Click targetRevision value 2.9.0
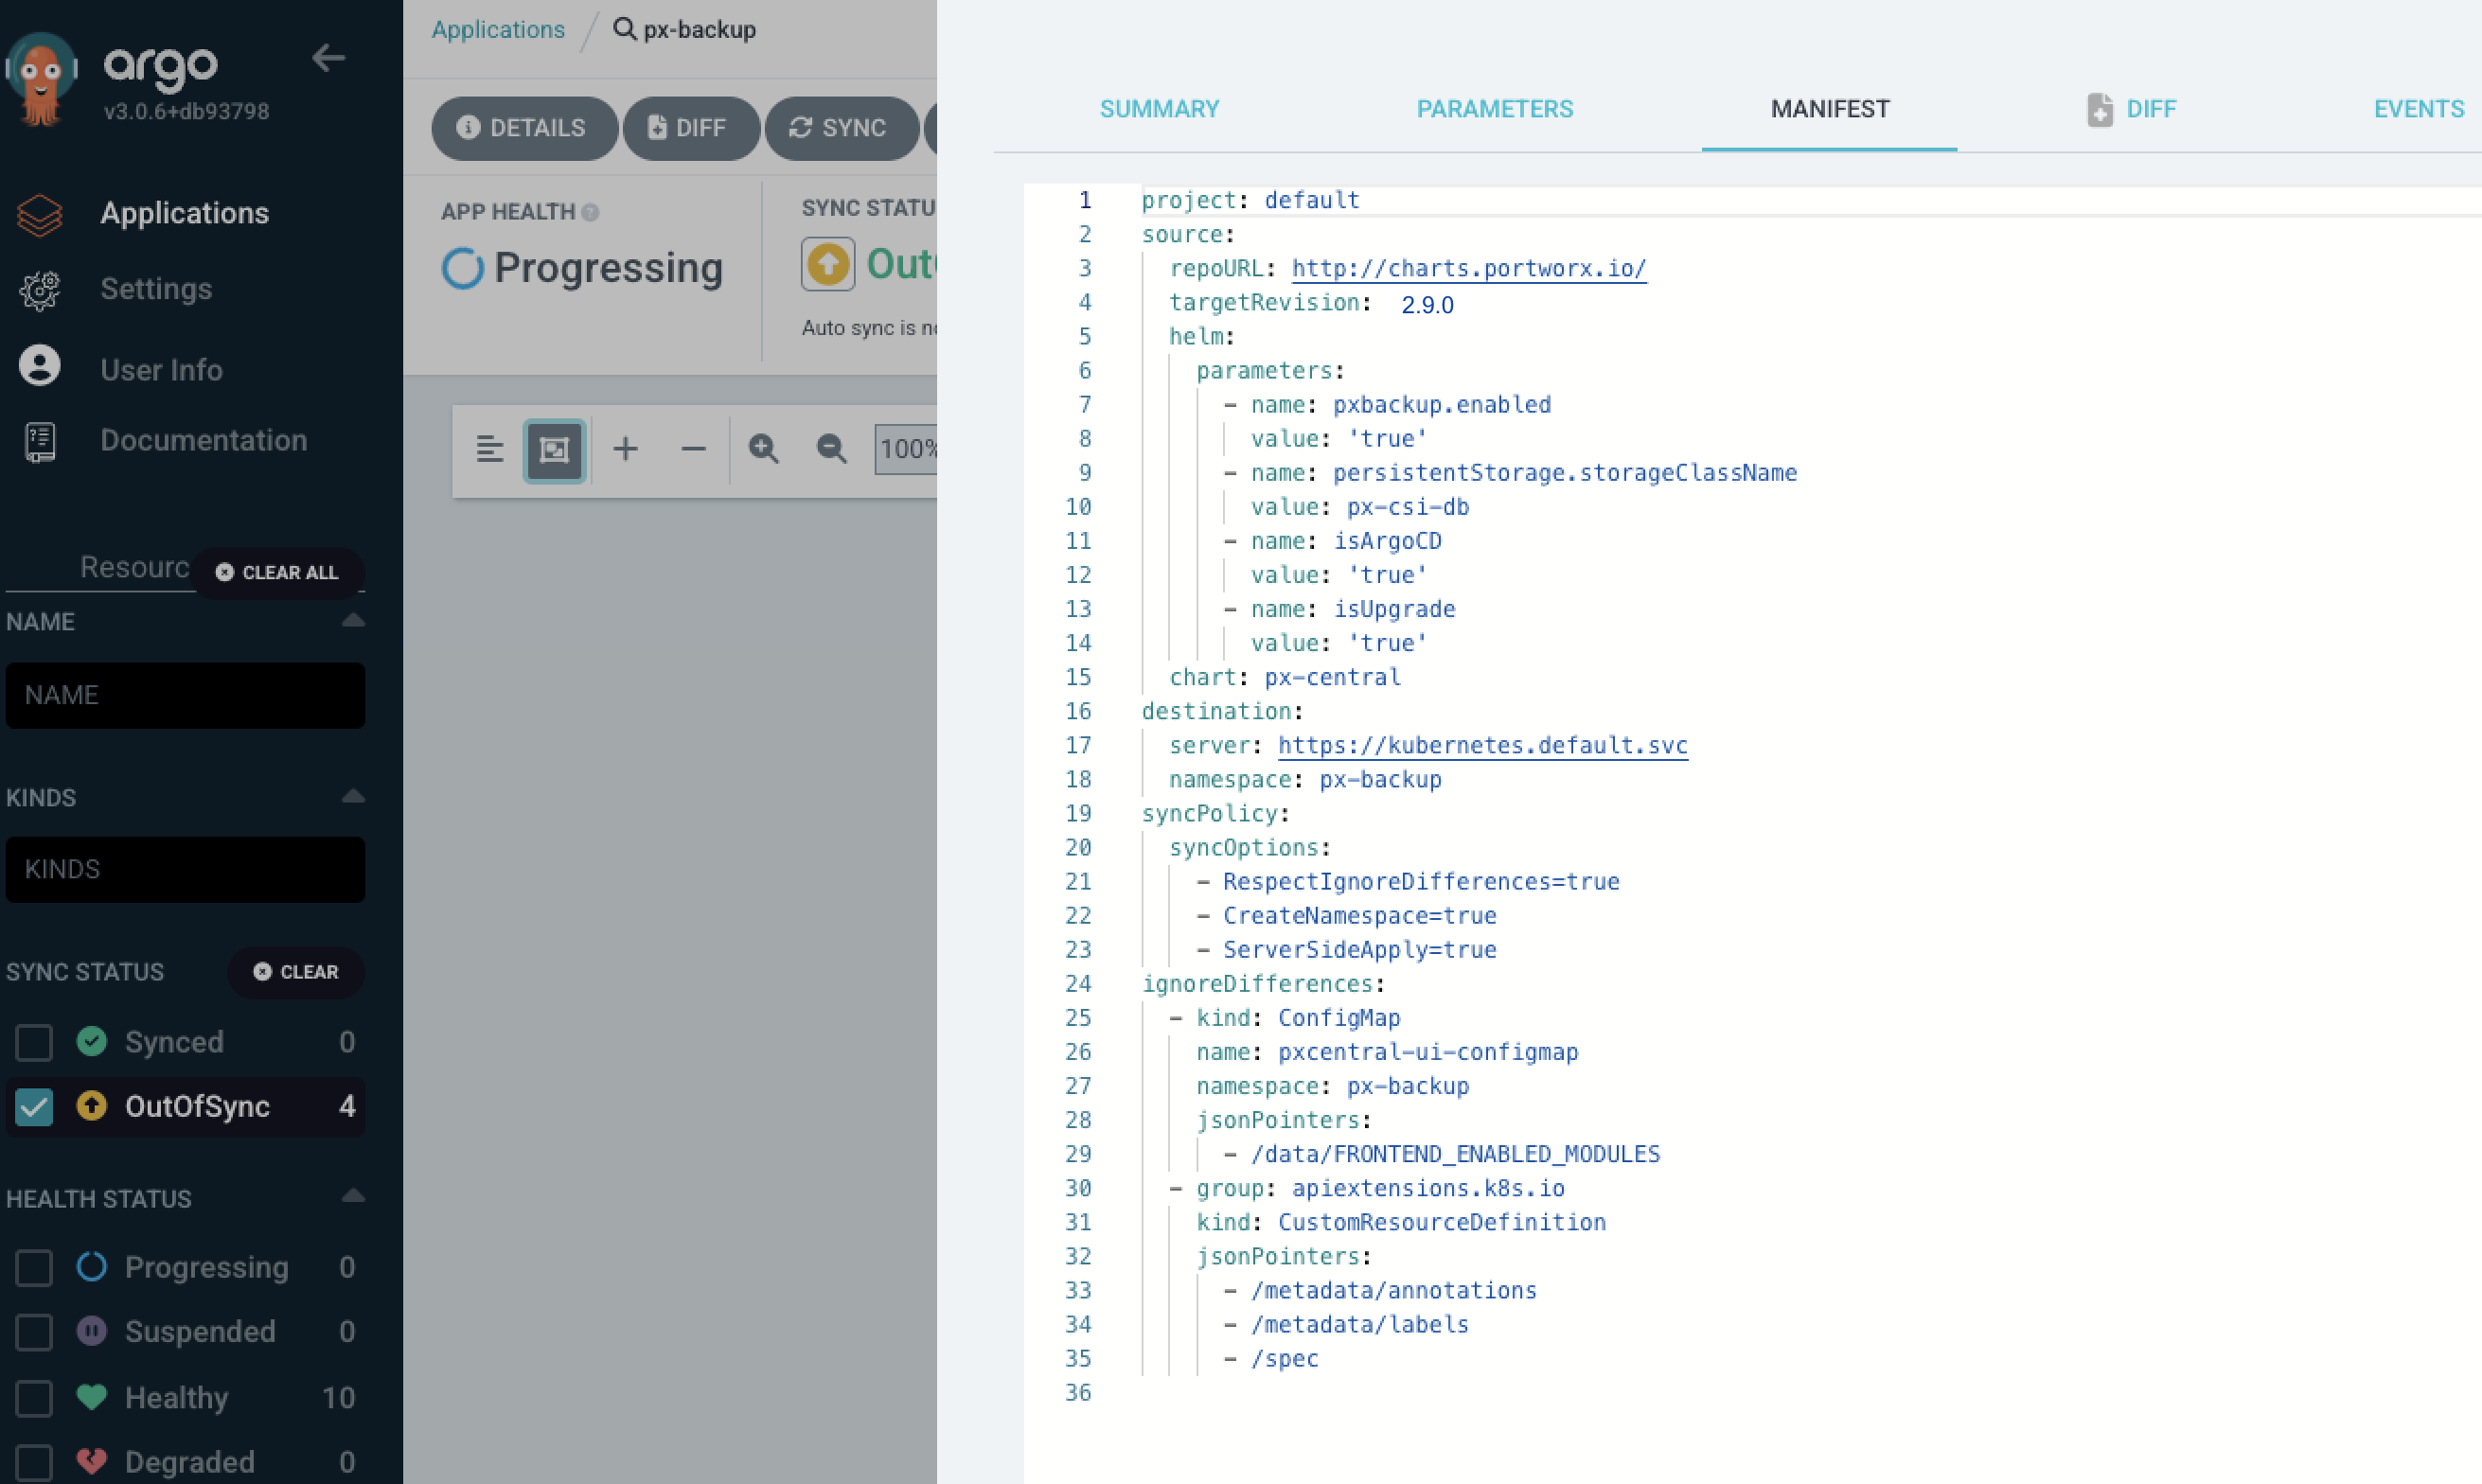 pos(1427,305)
